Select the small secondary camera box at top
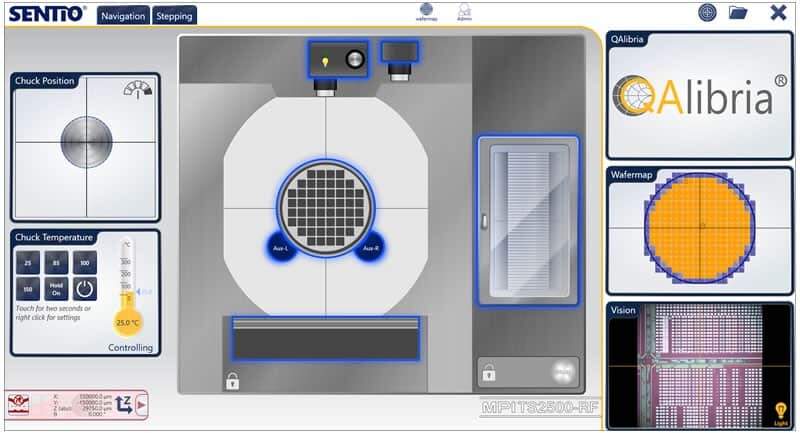The height and width of the screenshot is (433, 800). [x=399, y=52]
